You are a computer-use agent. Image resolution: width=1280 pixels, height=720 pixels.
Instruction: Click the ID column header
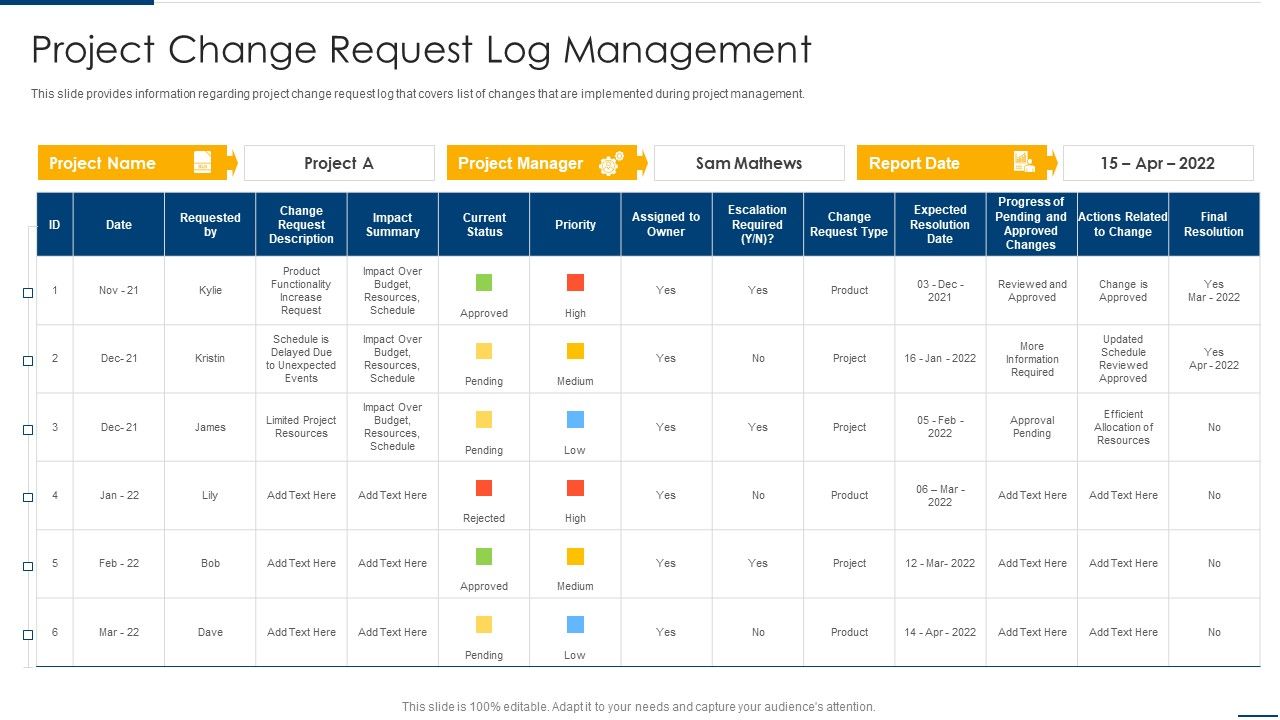(x=55, y=225)
